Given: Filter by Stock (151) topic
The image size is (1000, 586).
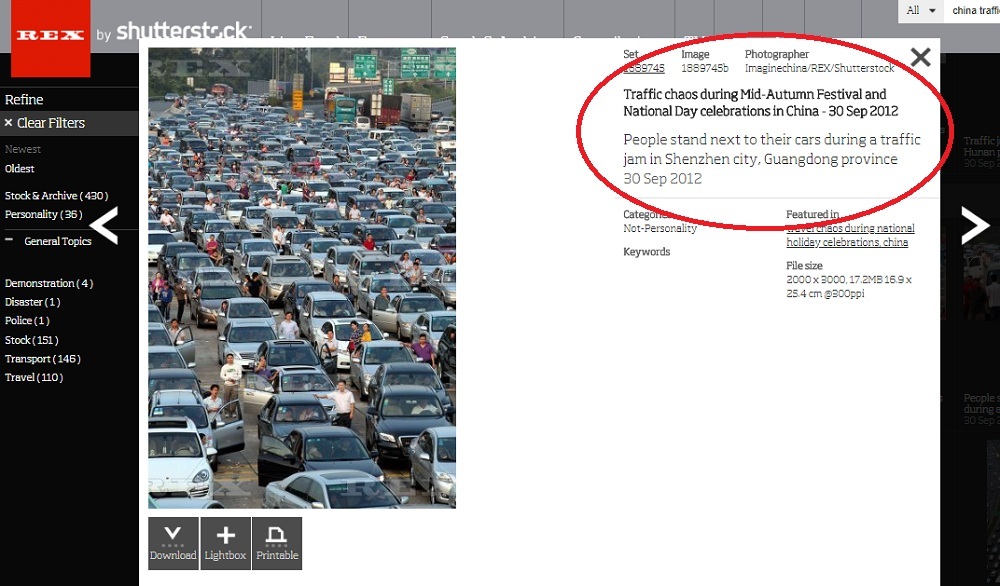Looking at the screenshot, I should [31, 340].
